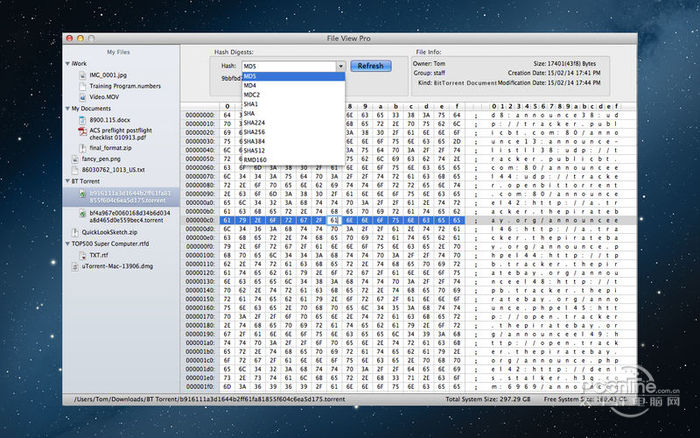Open the Video.MOV file icon
The width and height of the screenshot is (700, 438).
[x=80, y=96]
